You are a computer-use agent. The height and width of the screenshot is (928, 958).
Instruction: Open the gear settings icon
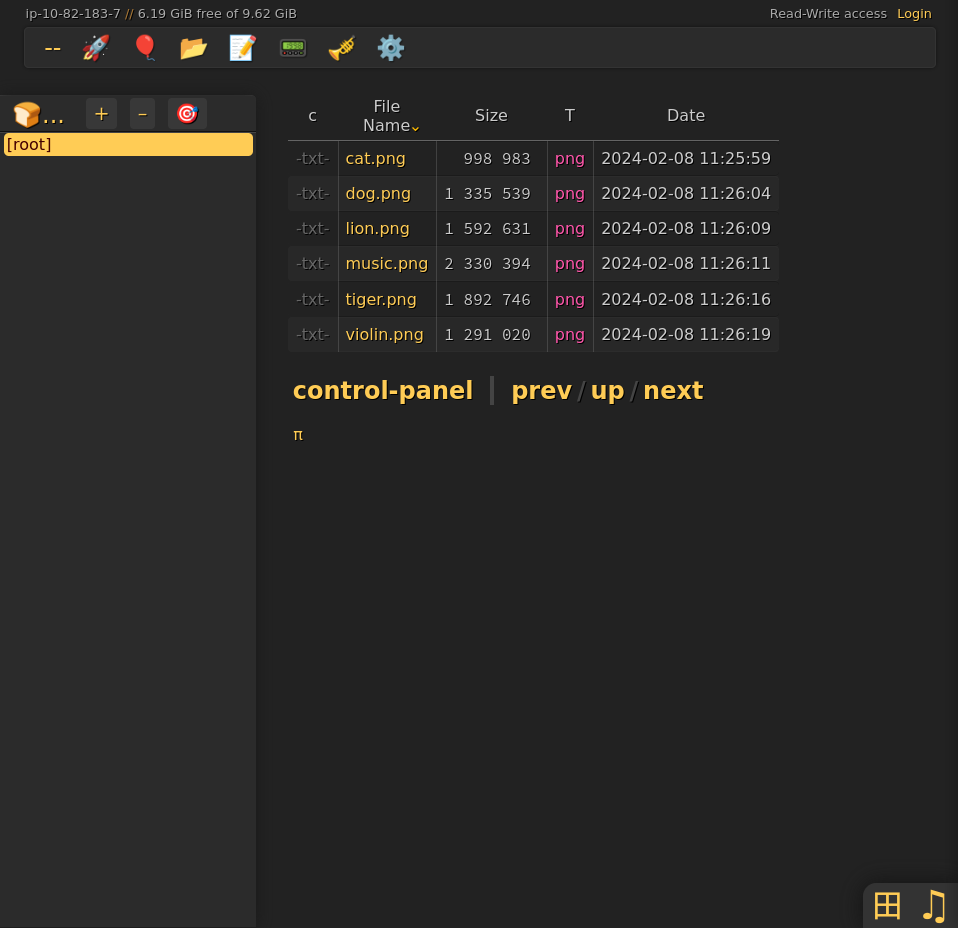(391, 48)
